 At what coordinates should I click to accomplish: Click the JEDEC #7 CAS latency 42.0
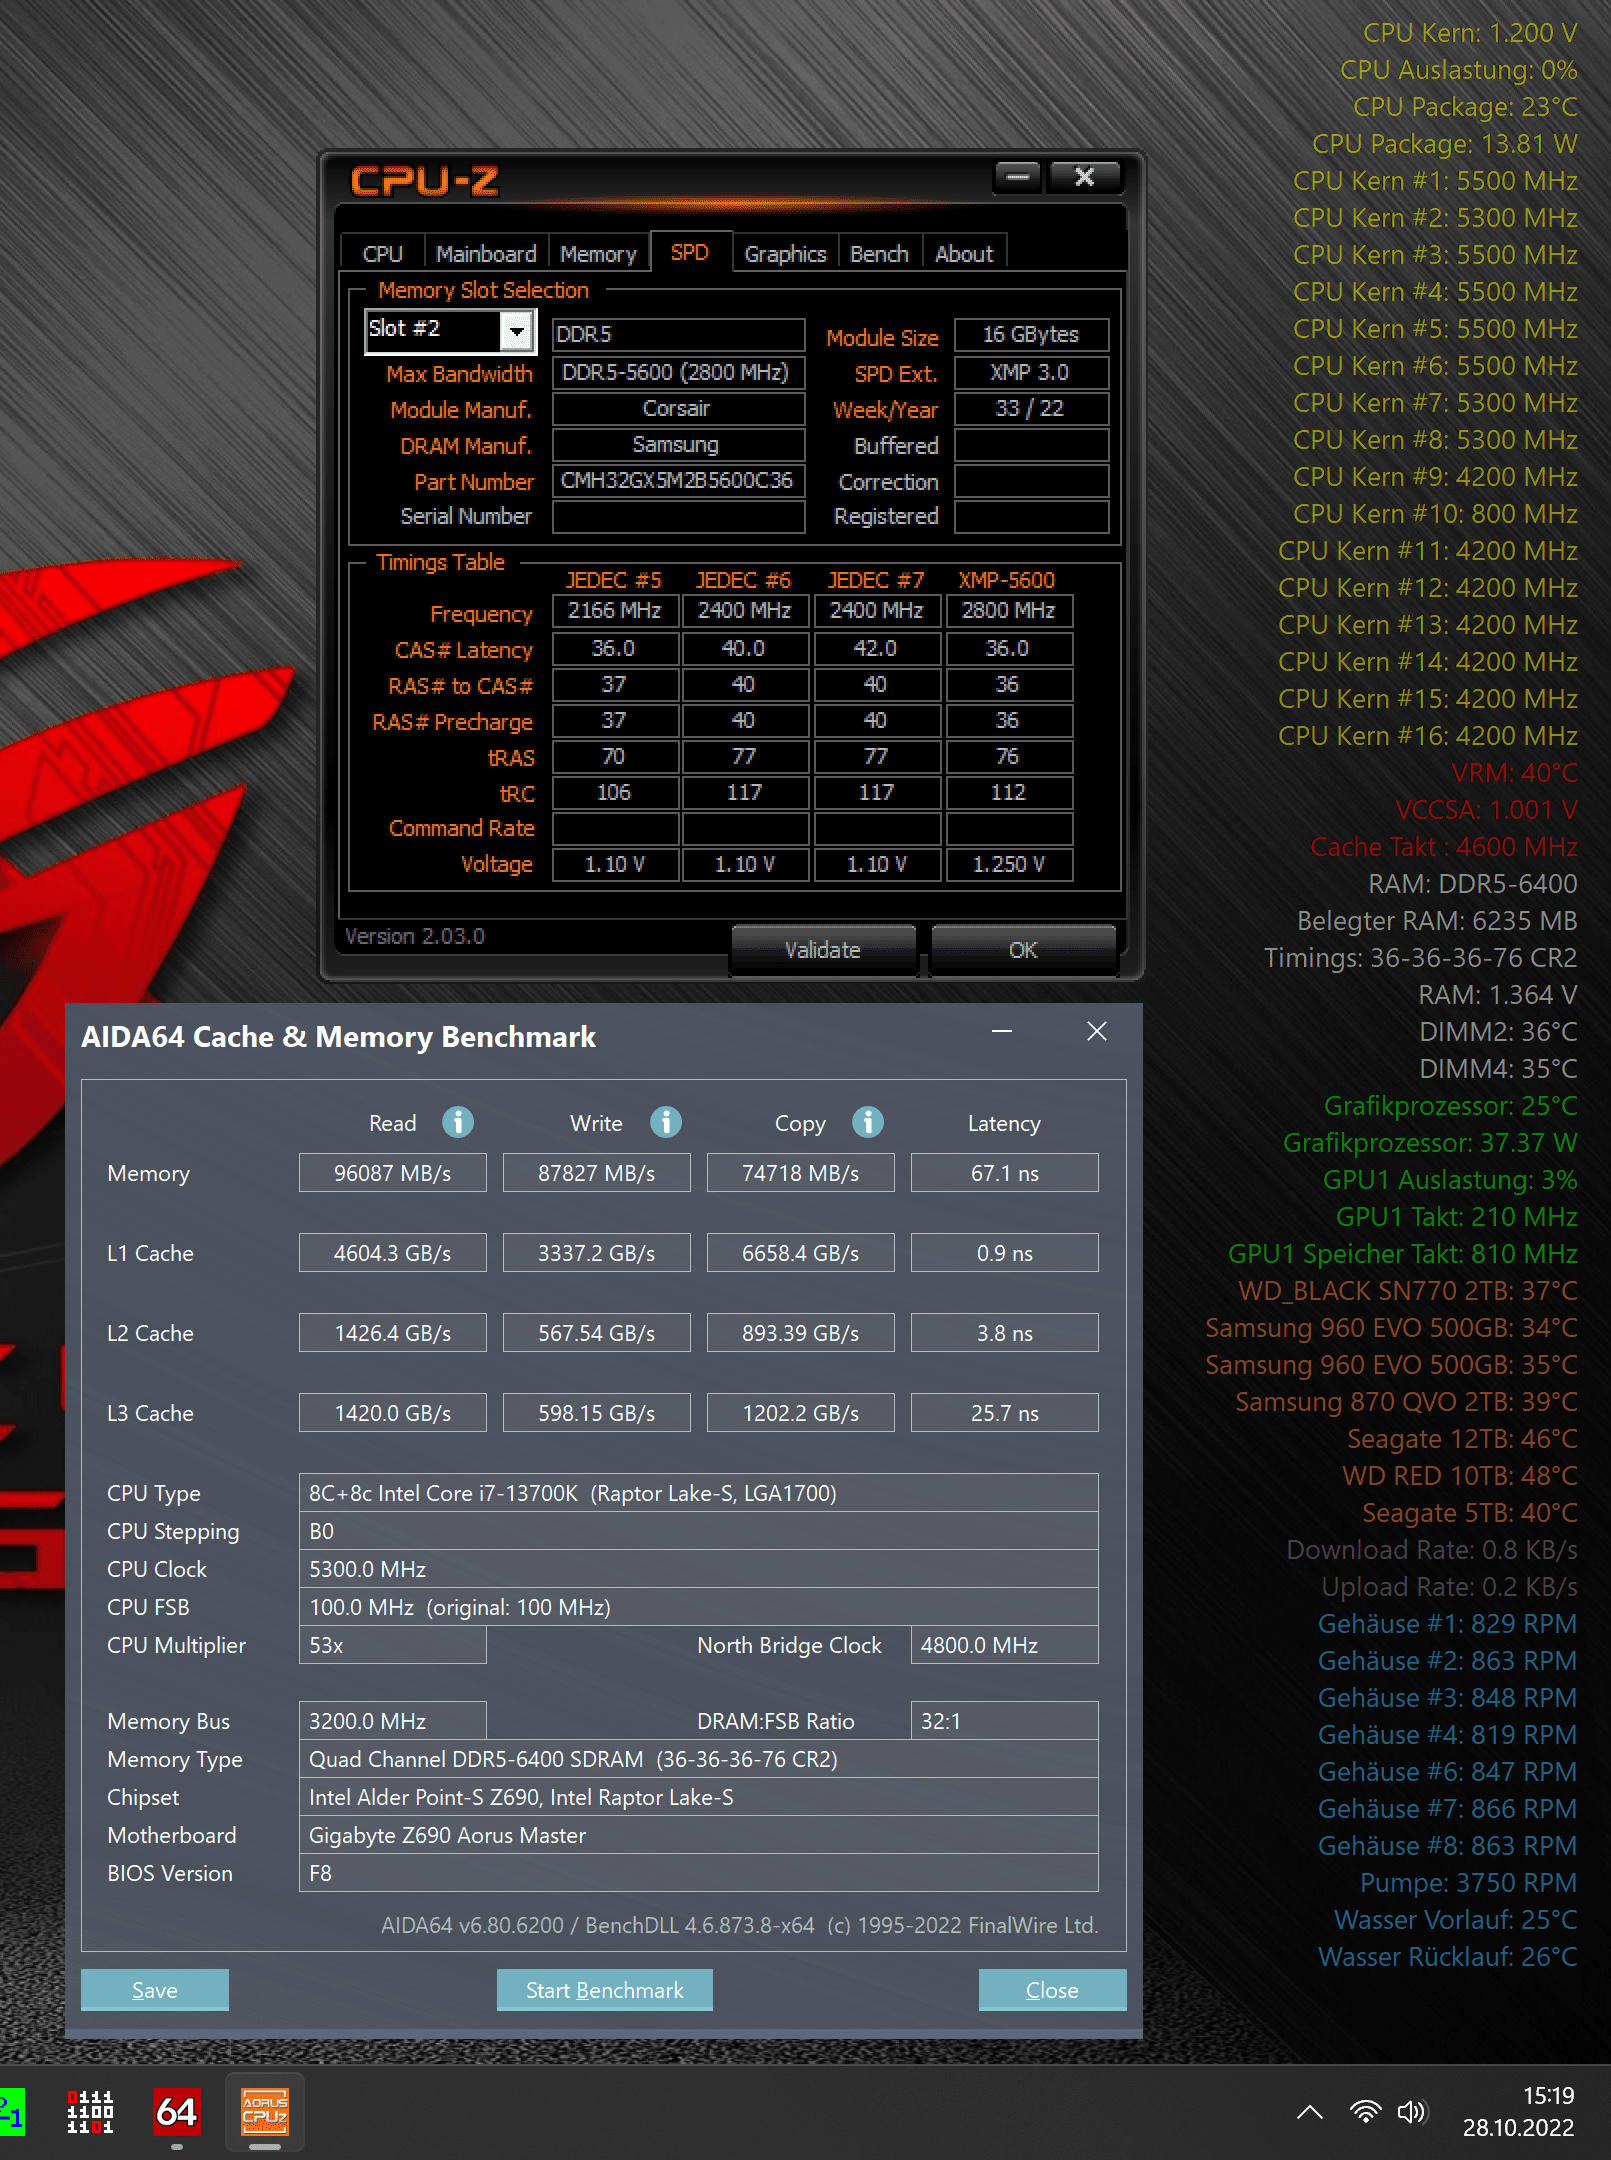point(877,649)
